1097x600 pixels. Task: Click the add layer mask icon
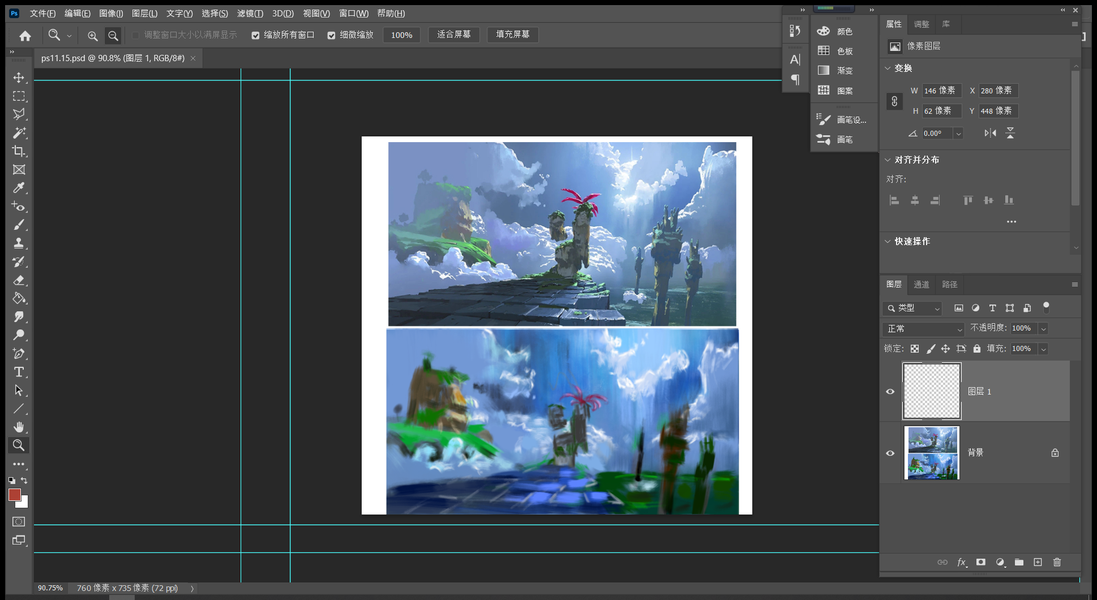(981, 562)
